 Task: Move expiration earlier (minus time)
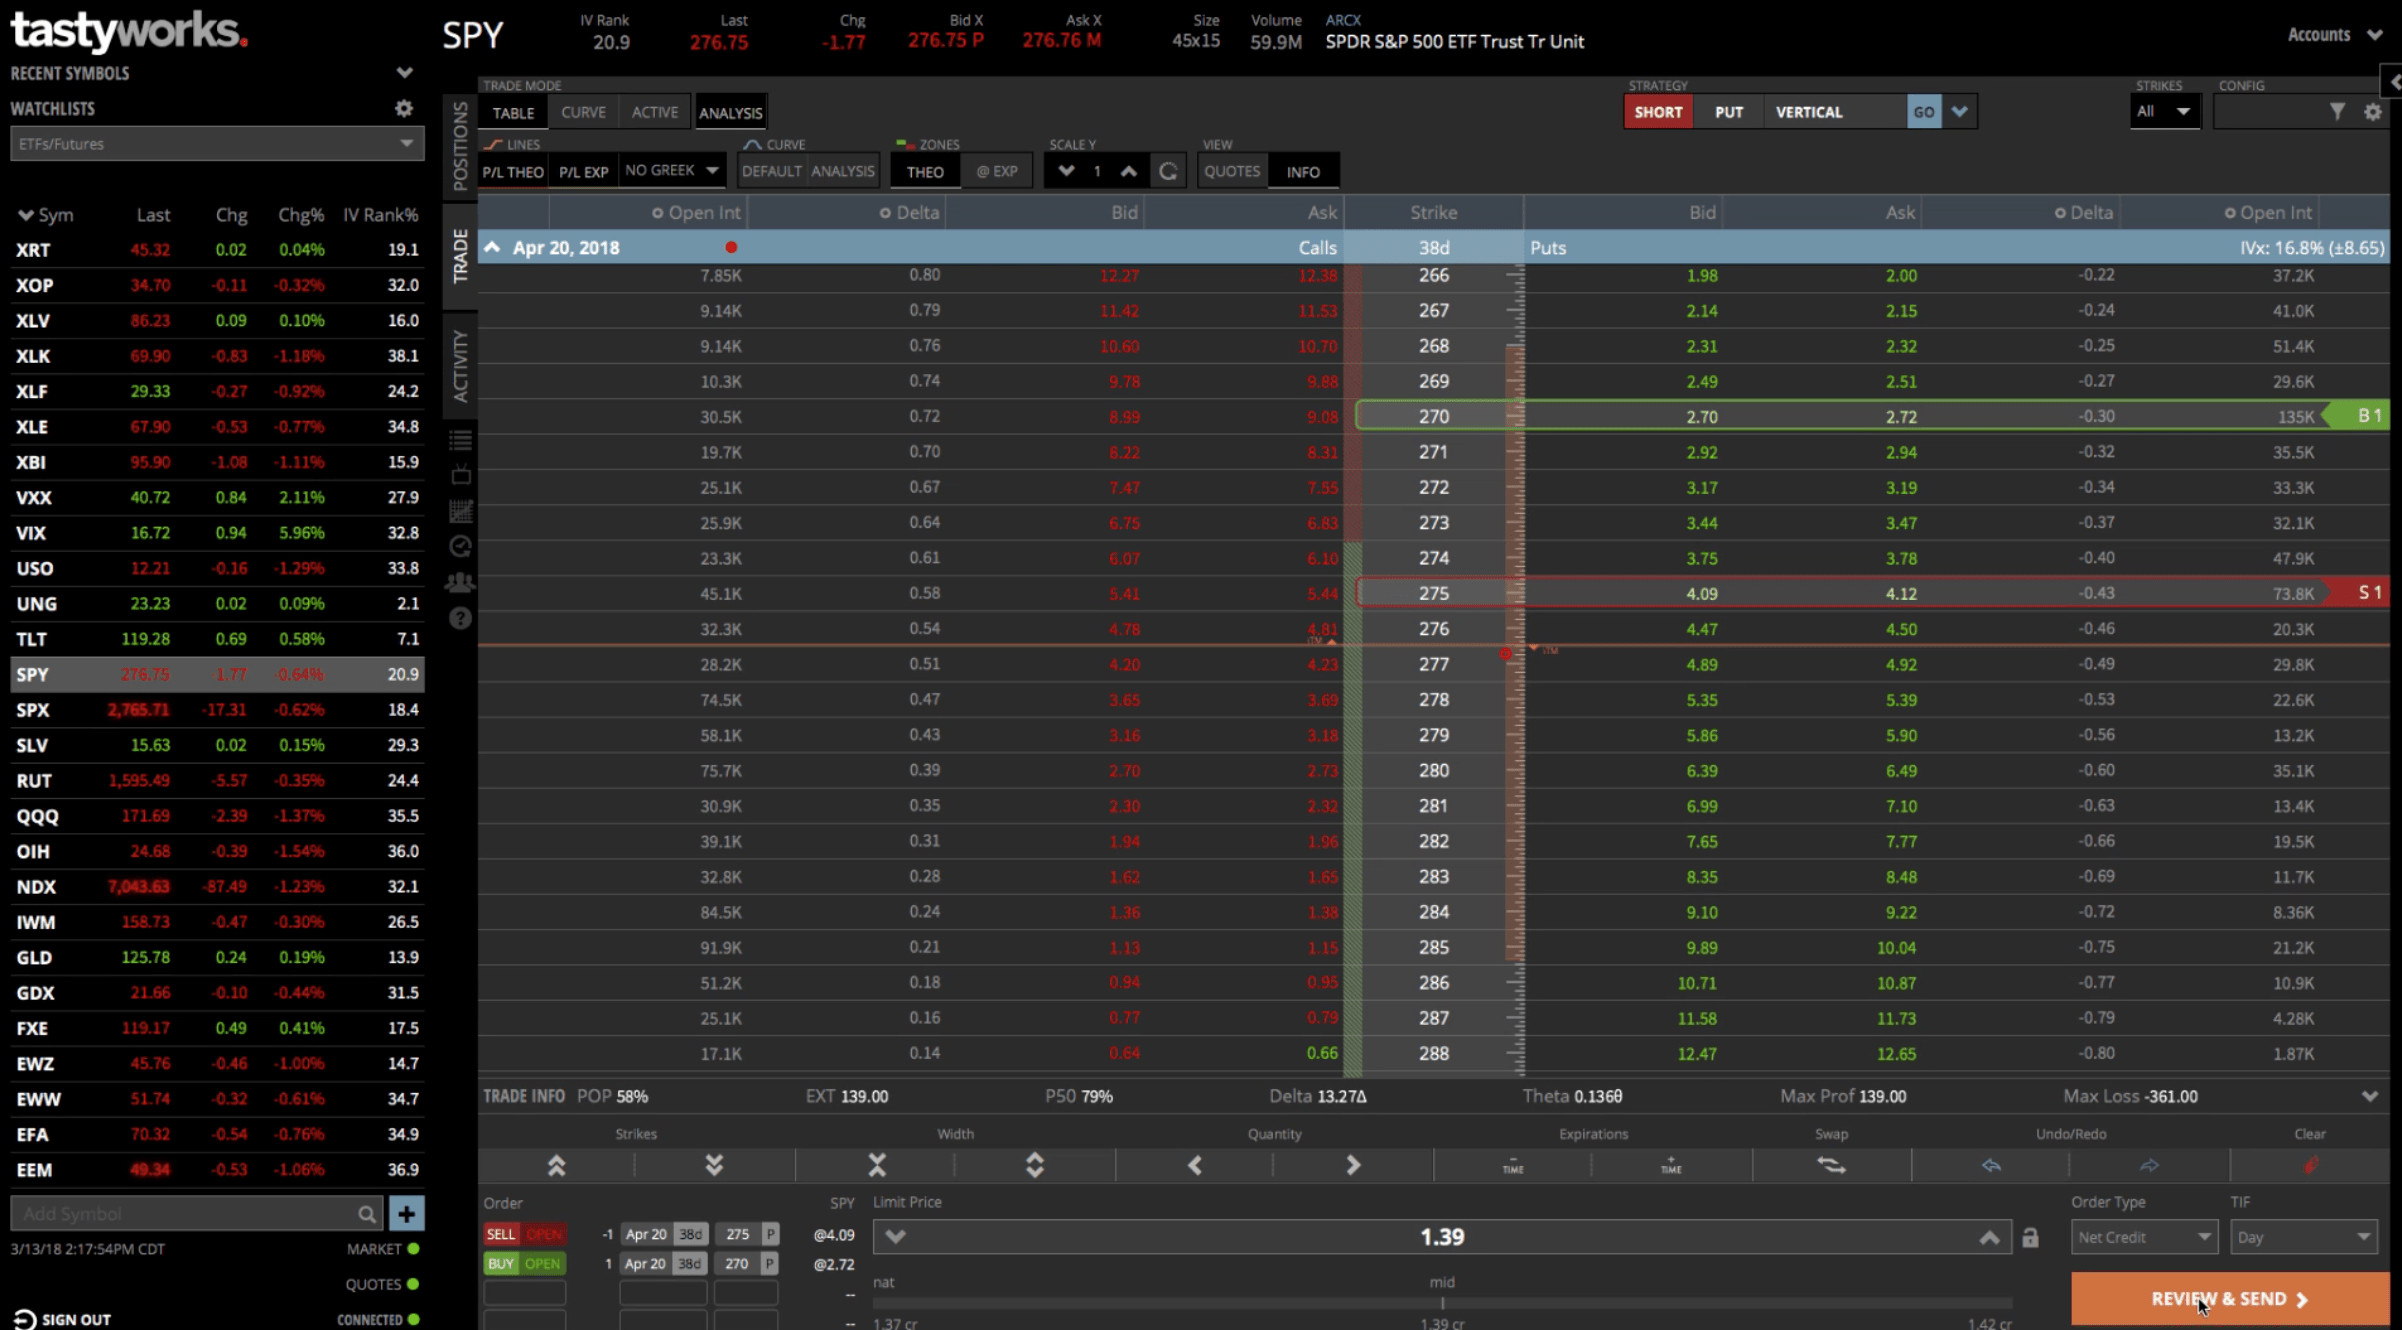(x=1513, y=1165)
